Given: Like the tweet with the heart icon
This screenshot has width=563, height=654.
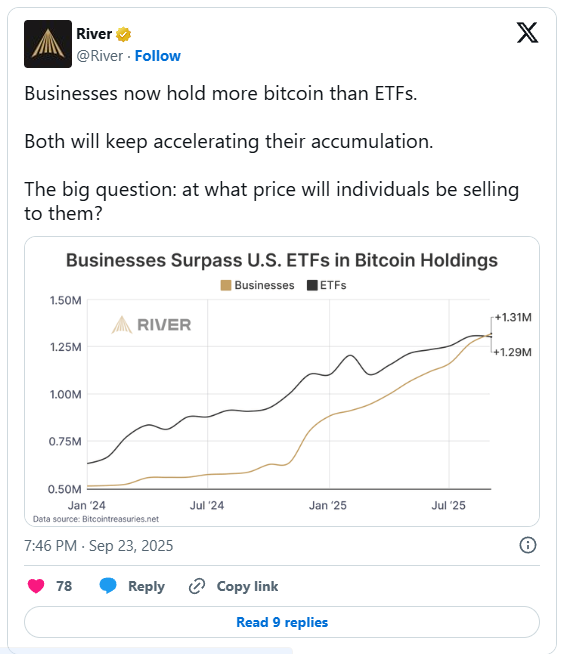Looking at the screenshot, I should tap(36, 586).
